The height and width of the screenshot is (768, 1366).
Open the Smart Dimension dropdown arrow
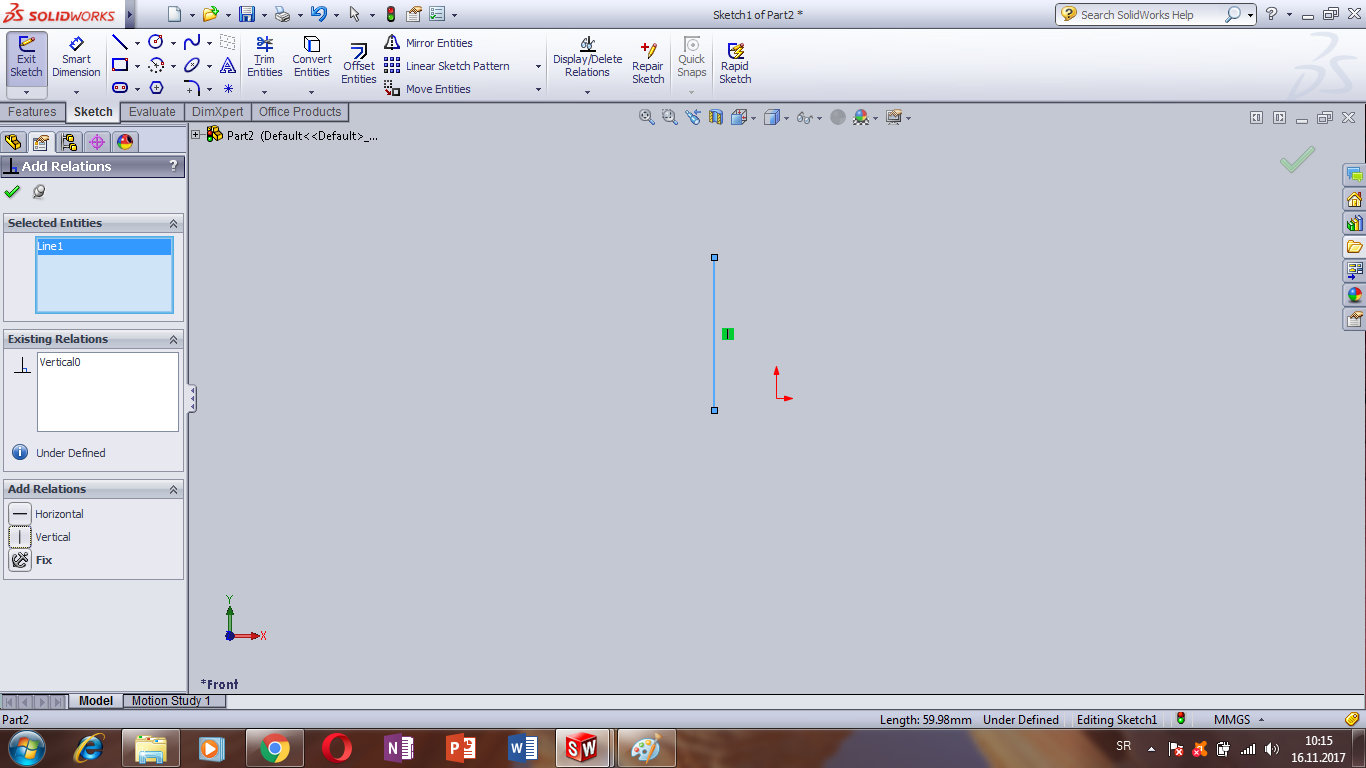click(x=76, y=92)
